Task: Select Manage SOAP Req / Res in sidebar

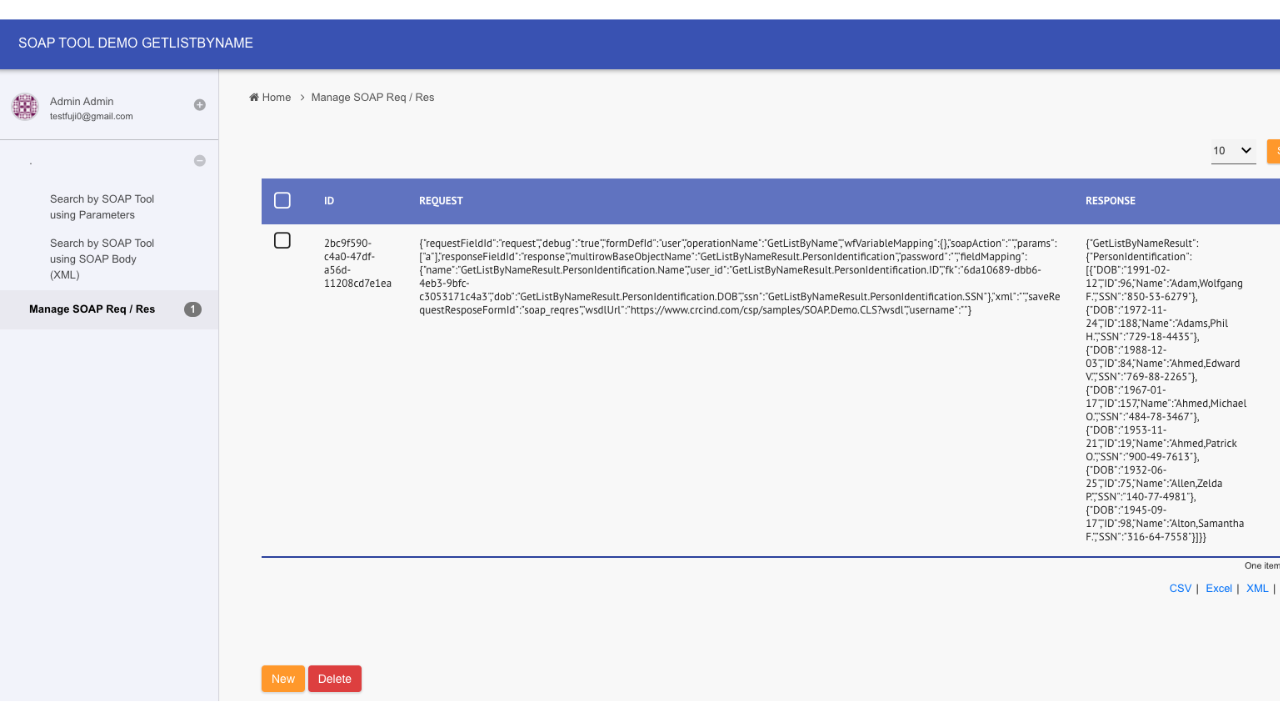Action: click(x=92, y=310)
